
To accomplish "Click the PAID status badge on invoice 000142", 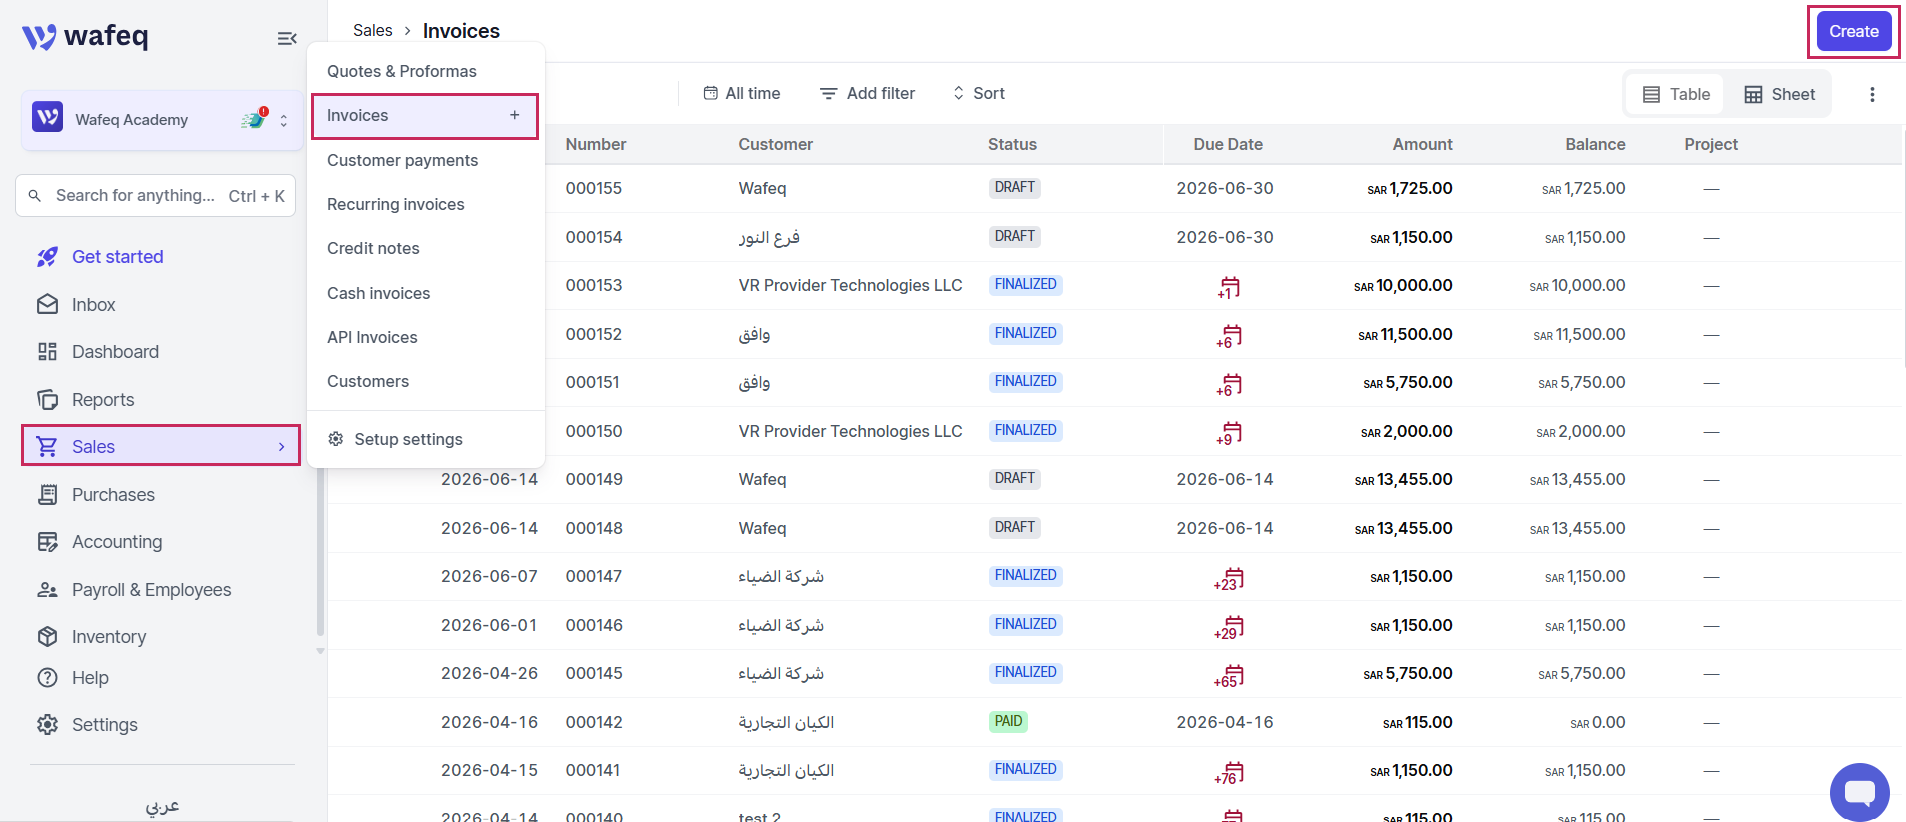I will point(1008,721).
